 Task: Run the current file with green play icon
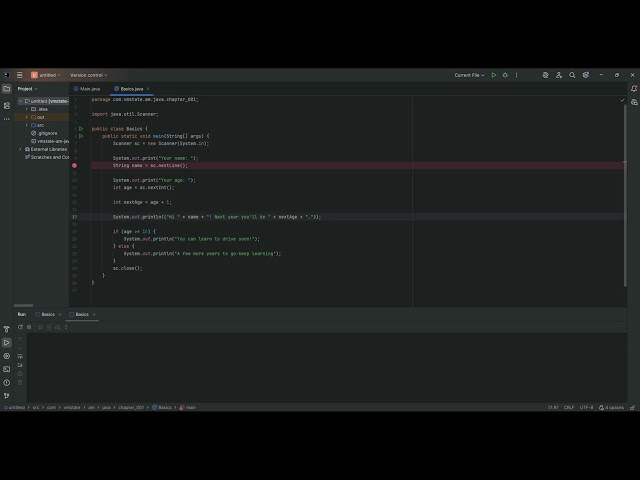click(x=494, y=75)
